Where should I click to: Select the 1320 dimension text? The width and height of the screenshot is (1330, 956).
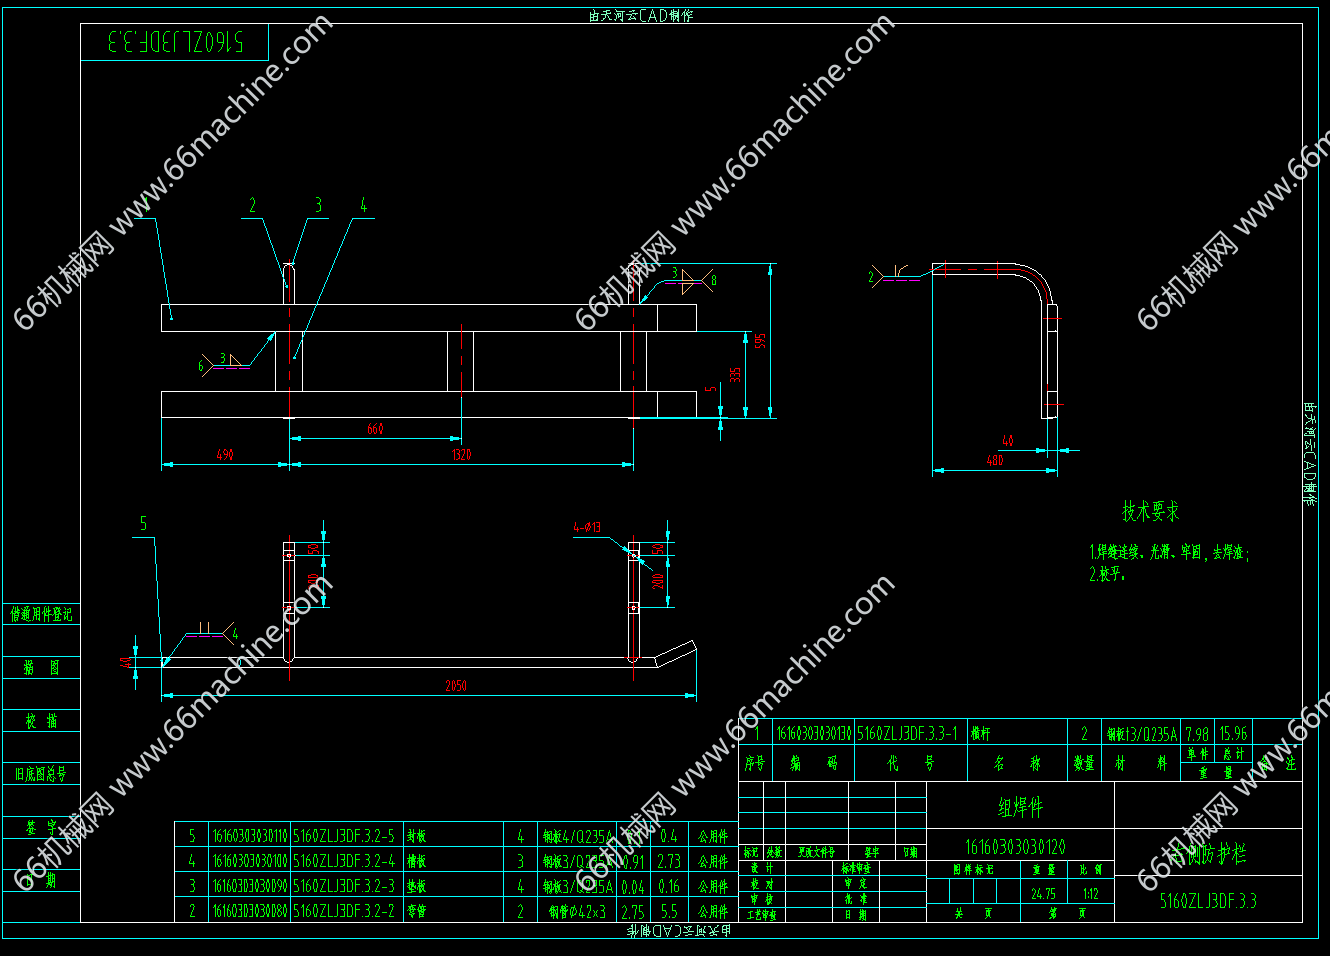[461, 455]
